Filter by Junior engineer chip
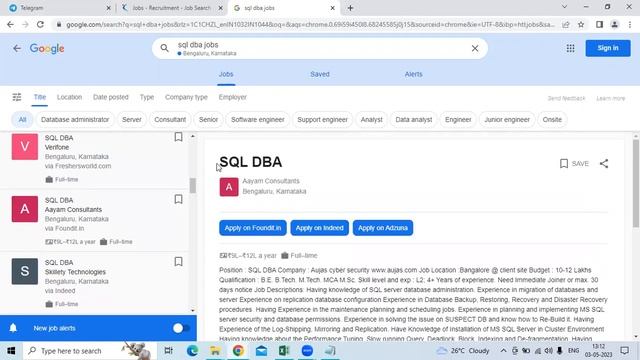The height and width of the screenshot is (360, 640). [507, 120]
